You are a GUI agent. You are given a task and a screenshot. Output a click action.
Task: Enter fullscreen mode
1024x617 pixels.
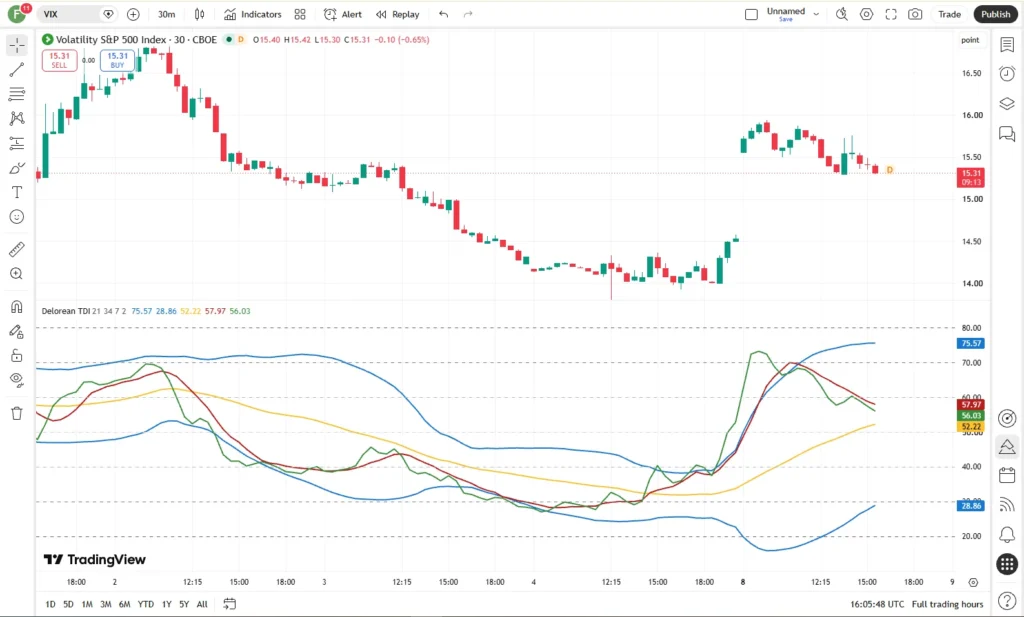[891, 14]
